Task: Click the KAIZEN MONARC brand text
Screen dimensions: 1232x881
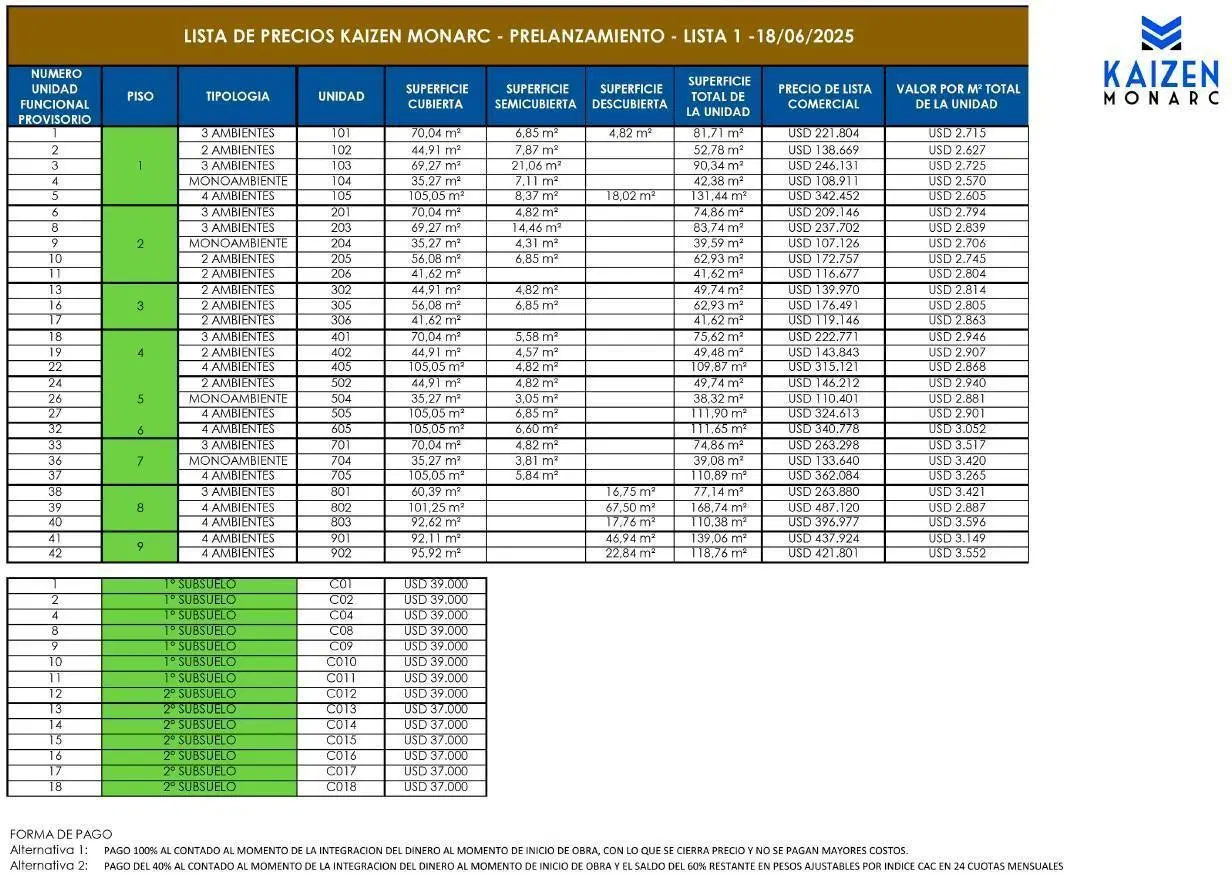Action: tap(1161, 82)
